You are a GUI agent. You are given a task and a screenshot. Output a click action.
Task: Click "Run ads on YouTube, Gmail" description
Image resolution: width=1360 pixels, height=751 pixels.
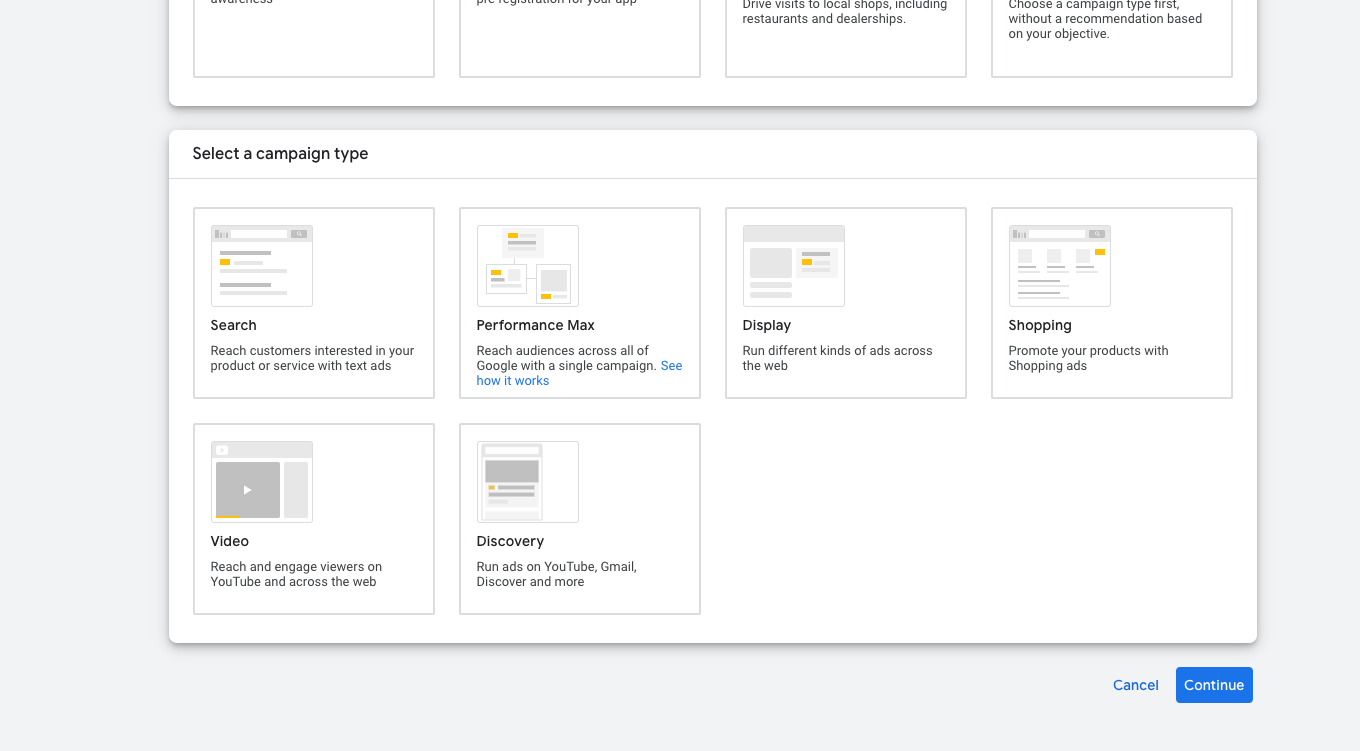[557, 574]
